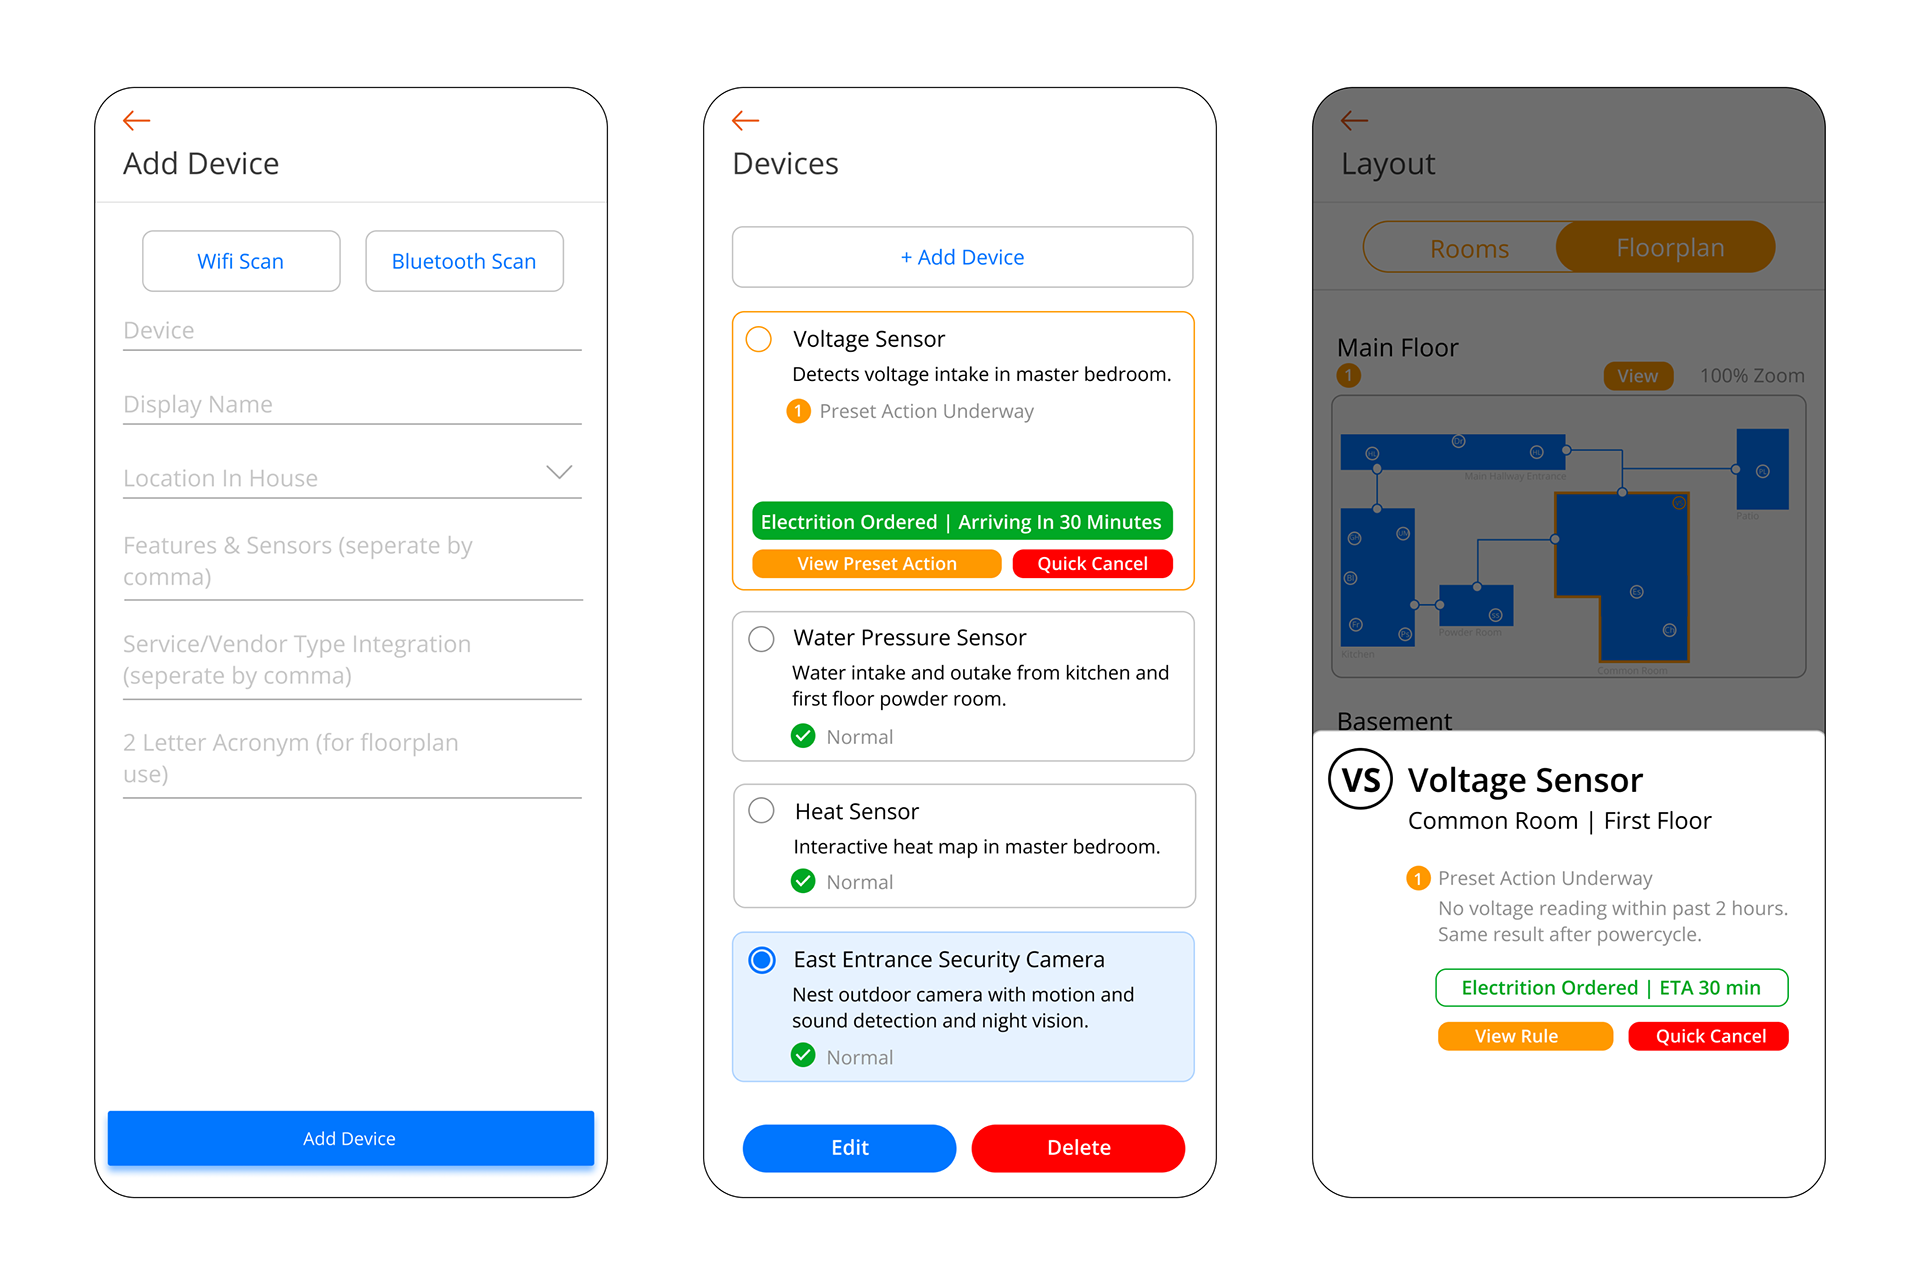Viewport: 1920px width, 1284px height.
Task: Click back arrow on Devices screen
Action: [x=745, y=121]
